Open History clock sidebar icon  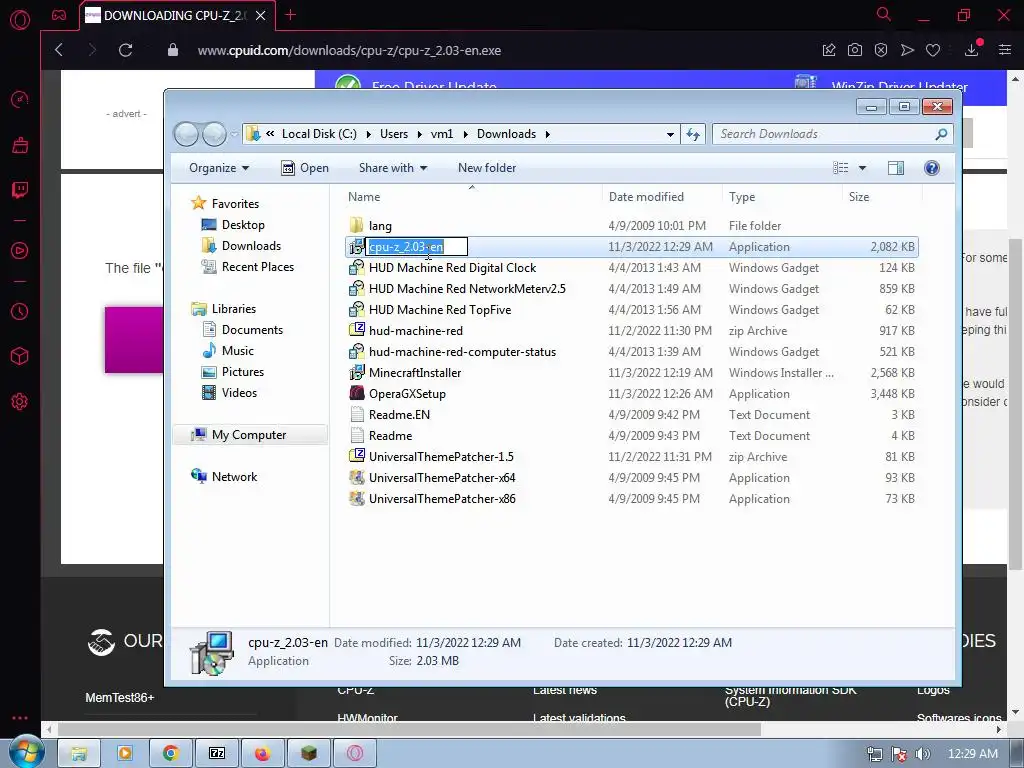point(20,312)
